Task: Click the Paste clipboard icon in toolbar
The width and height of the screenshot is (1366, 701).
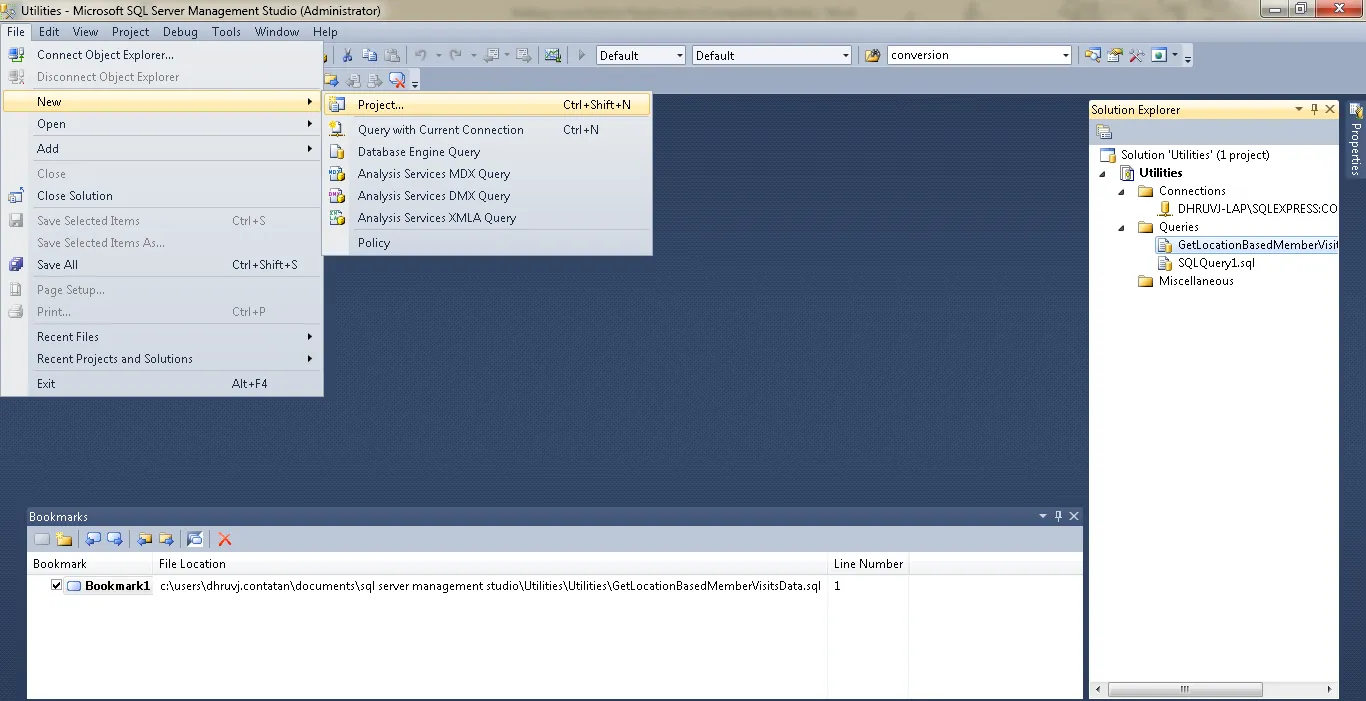Action: [393, 56]
